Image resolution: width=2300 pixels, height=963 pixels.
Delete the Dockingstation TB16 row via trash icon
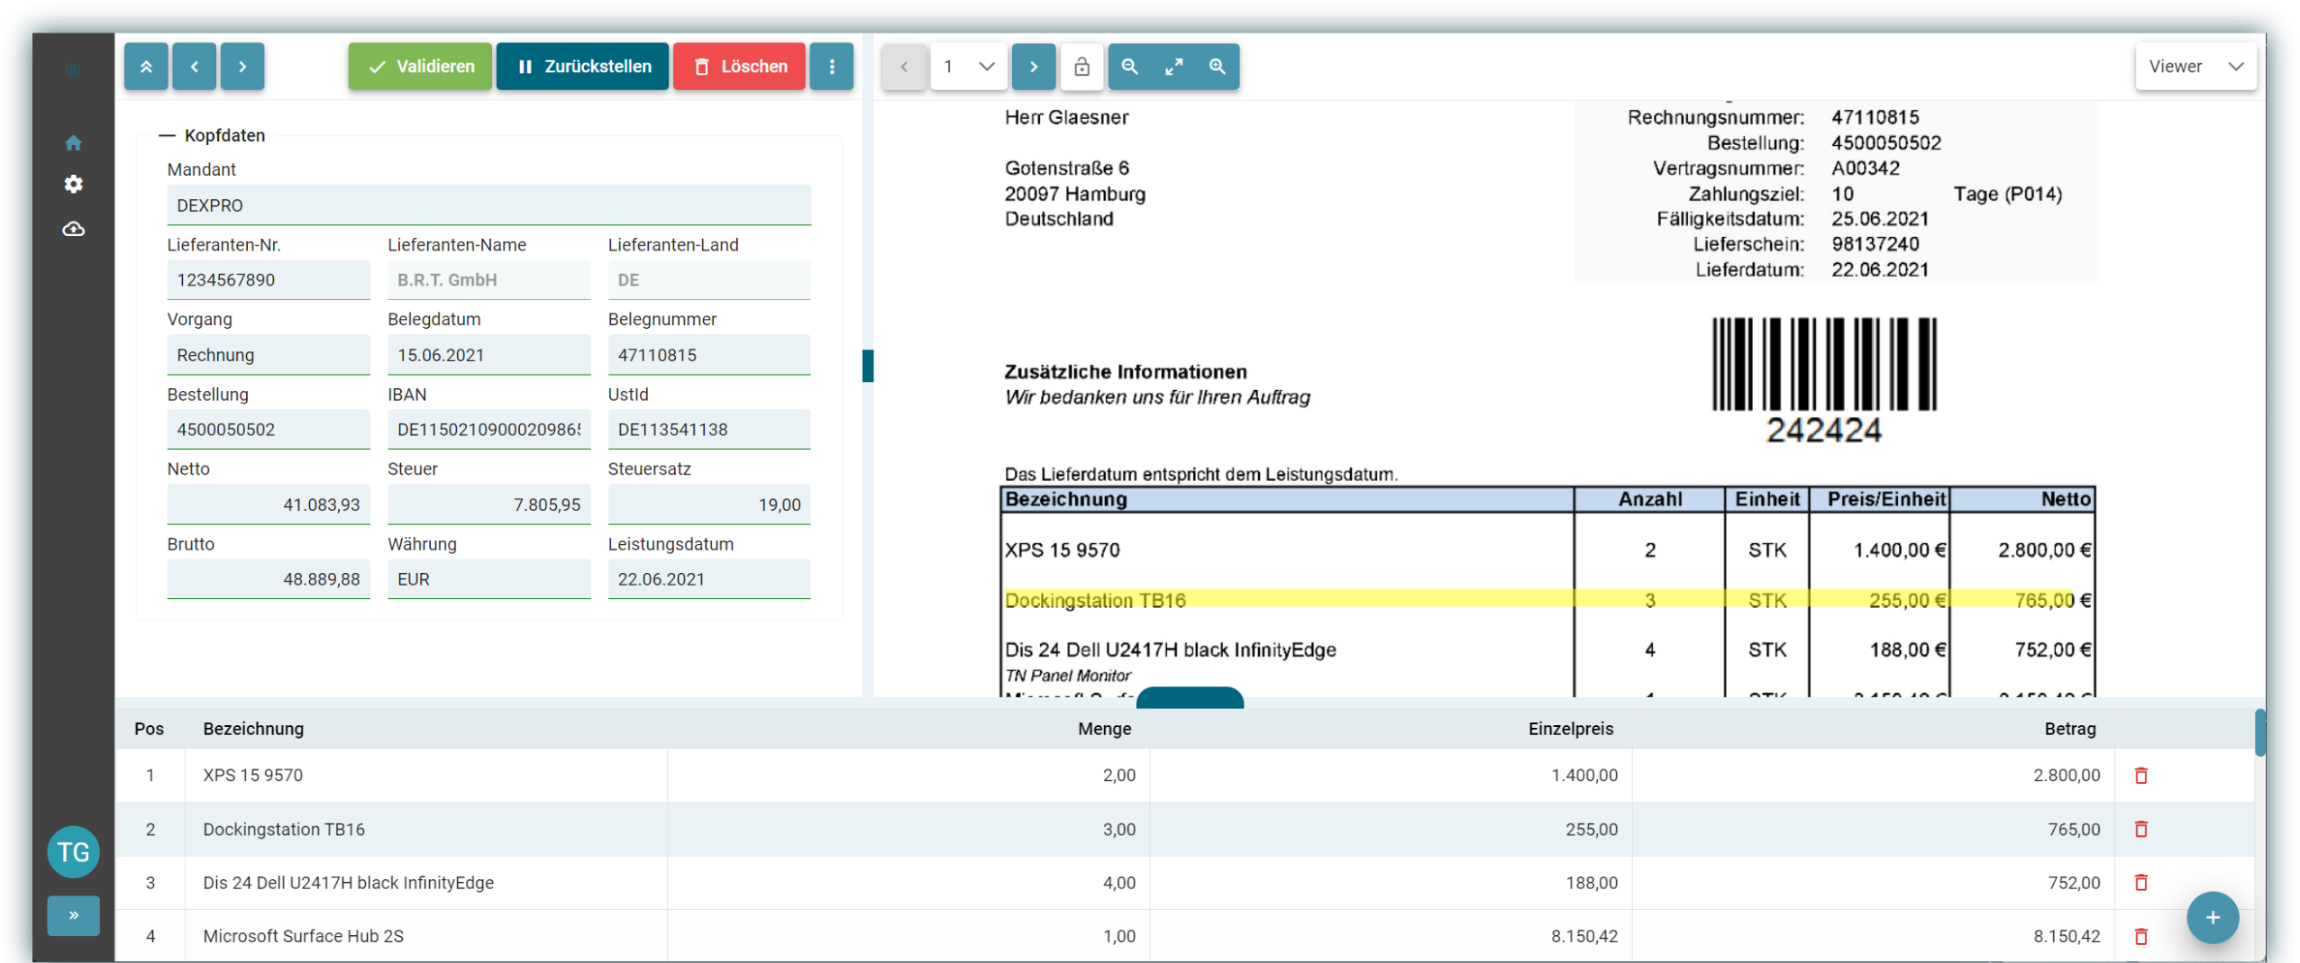pyautogui.click(x=2141, y=829)
